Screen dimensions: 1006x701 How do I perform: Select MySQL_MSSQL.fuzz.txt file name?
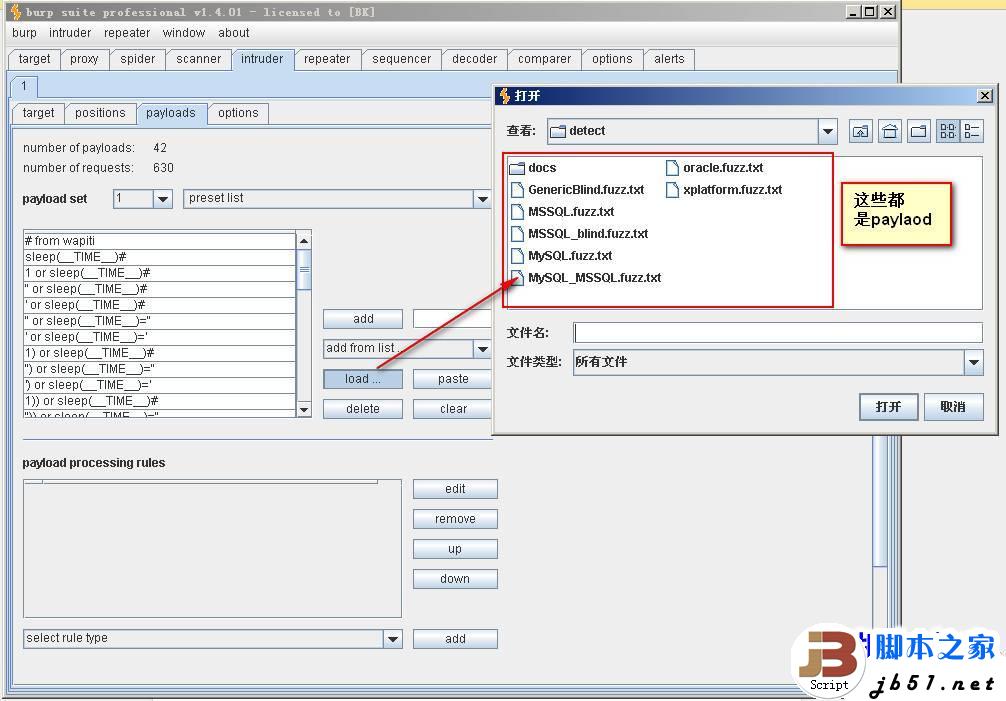pos(595,278)
